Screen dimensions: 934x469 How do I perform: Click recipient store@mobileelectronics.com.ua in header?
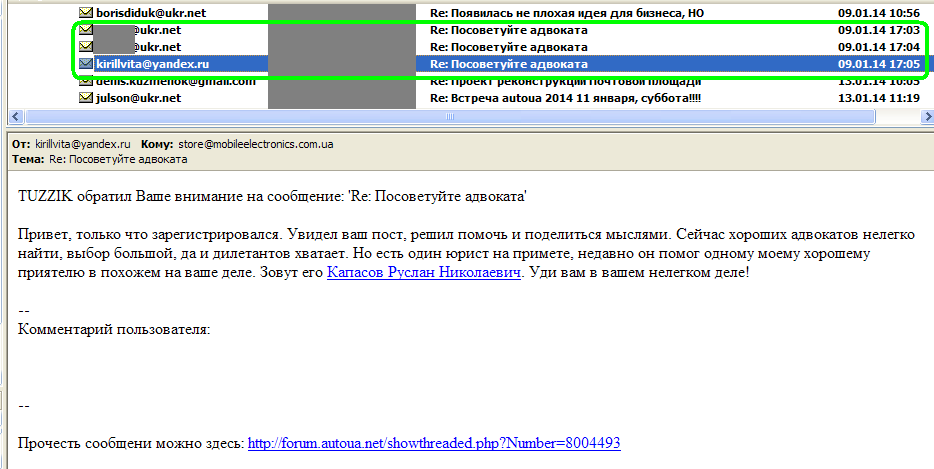pyautogui.click(x=256, y=144)
